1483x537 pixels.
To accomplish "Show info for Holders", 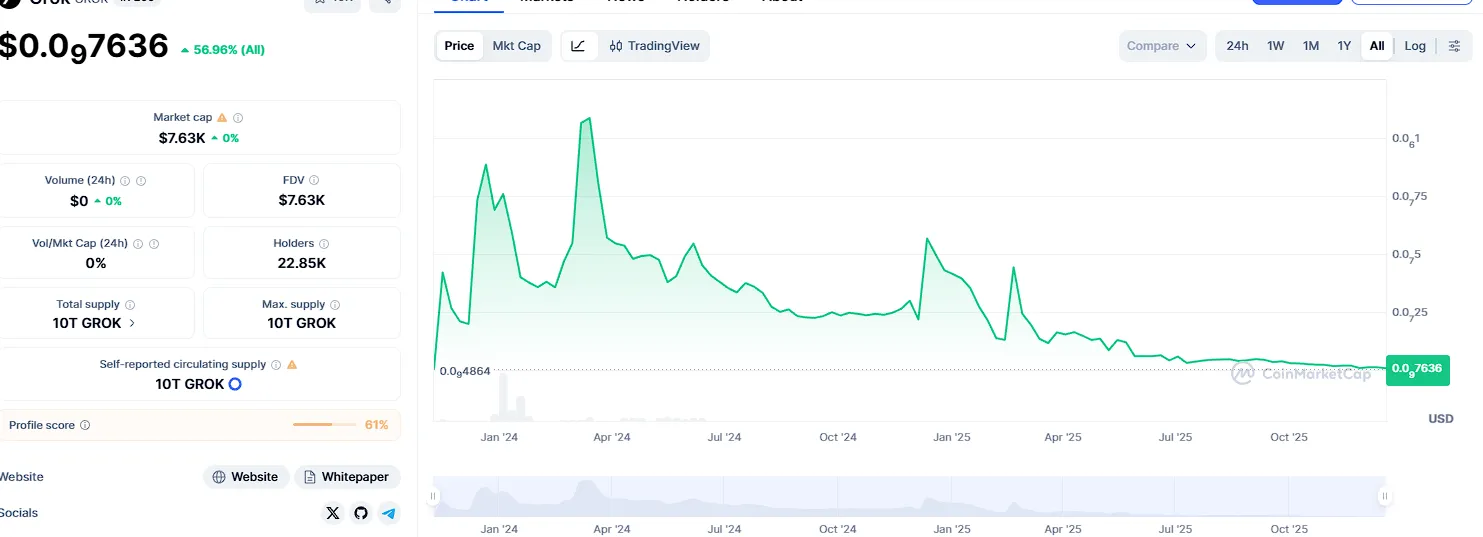I will point(324,244).
